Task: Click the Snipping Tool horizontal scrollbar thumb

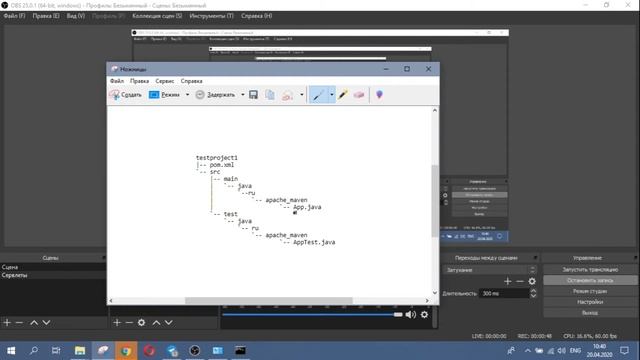Action: point(269,300)
